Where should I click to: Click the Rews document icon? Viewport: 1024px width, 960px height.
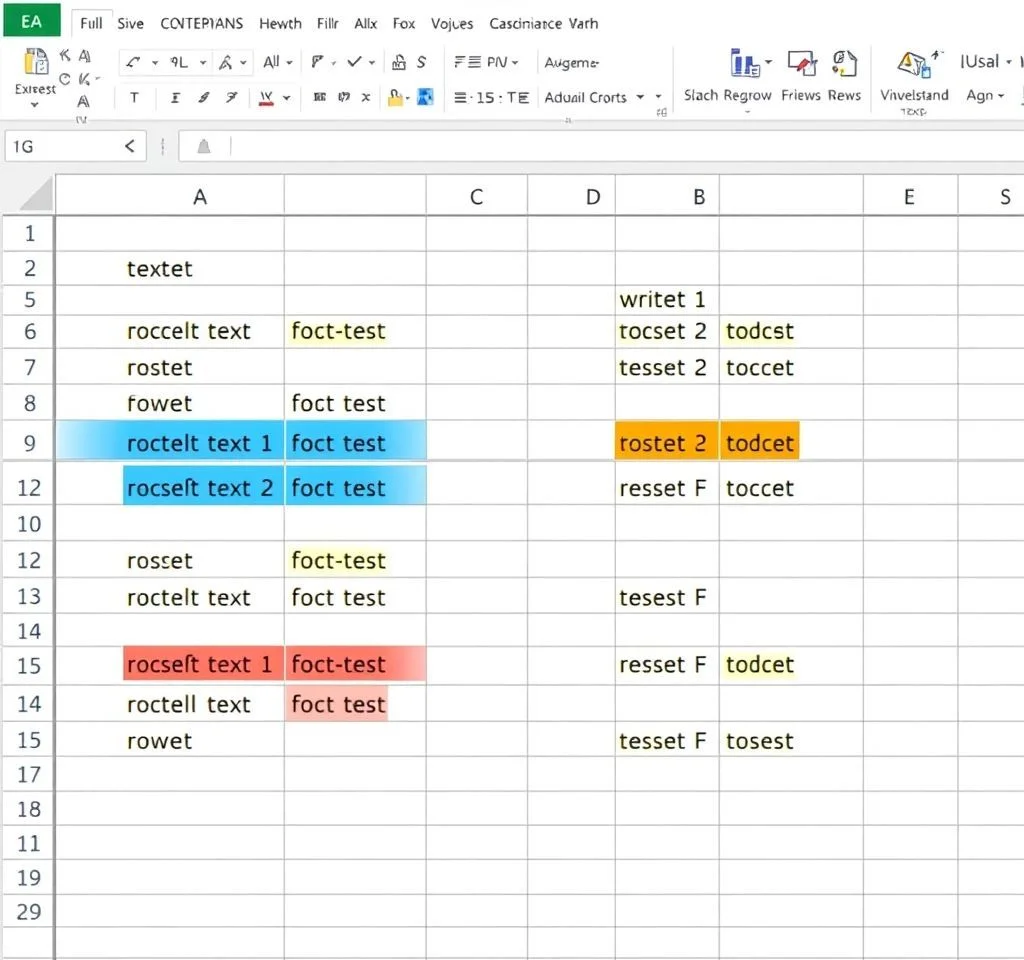[x=845, y=64]
